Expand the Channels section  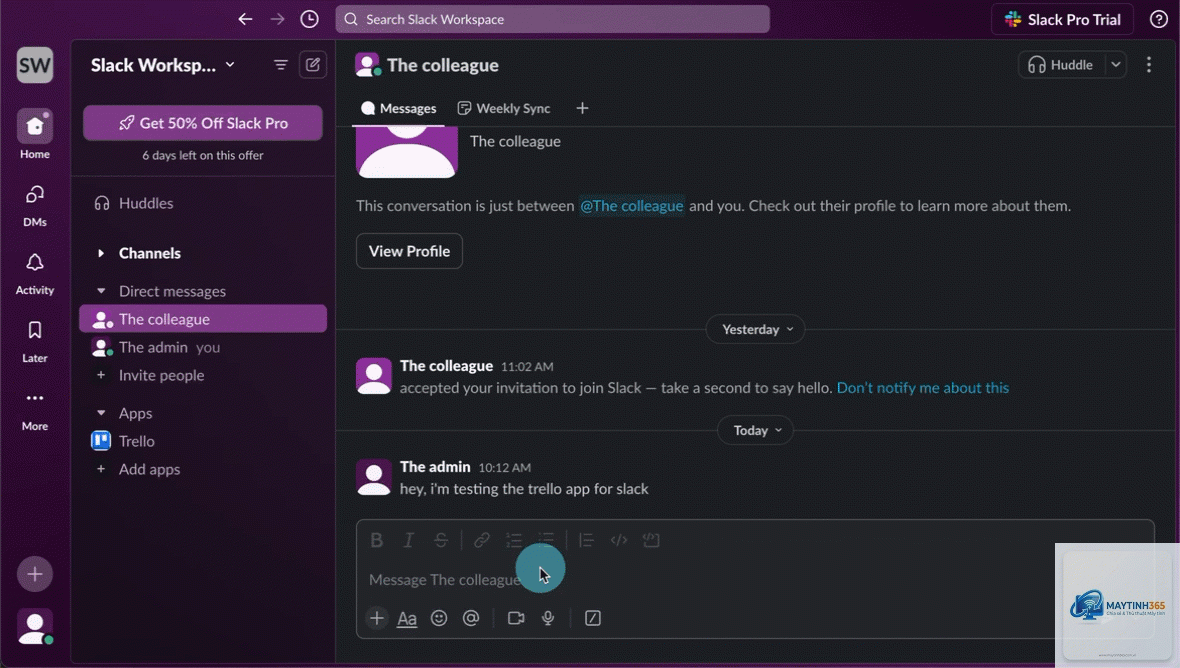pos(101,254)
